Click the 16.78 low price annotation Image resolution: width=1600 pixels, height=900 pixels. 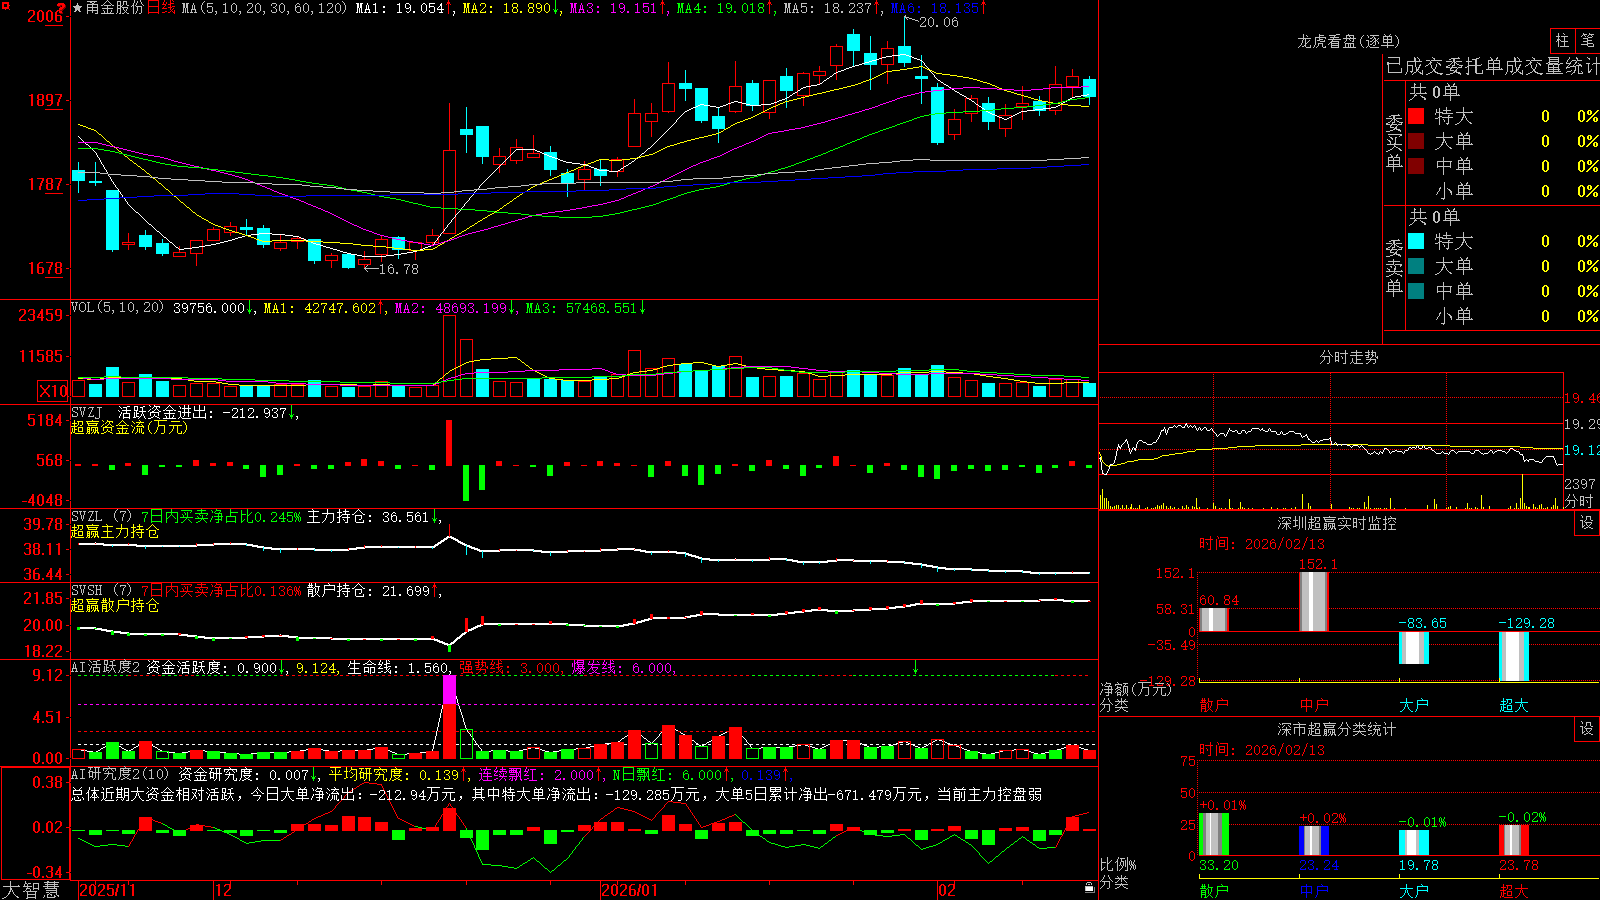pos(398,269)
